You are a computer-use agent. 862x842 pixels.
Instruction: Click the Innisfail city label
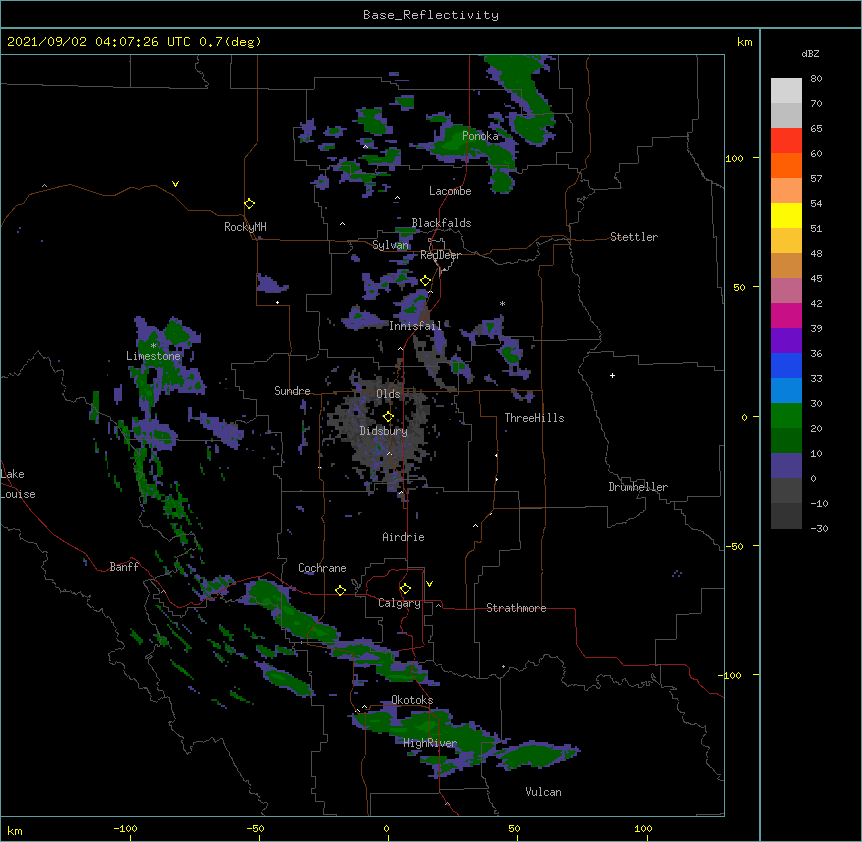pyautogui.click(x=415, y=326)
